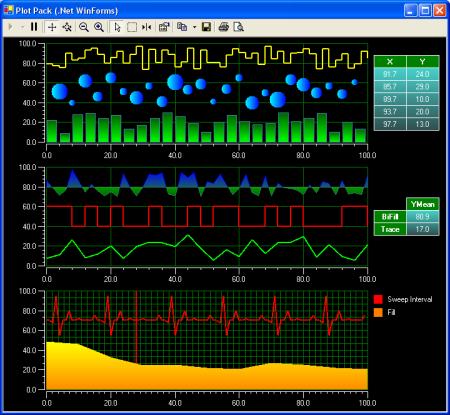Copy plot to clipboard icon
450x415 pixels.
pyautogui.click(x=182, y=27)
